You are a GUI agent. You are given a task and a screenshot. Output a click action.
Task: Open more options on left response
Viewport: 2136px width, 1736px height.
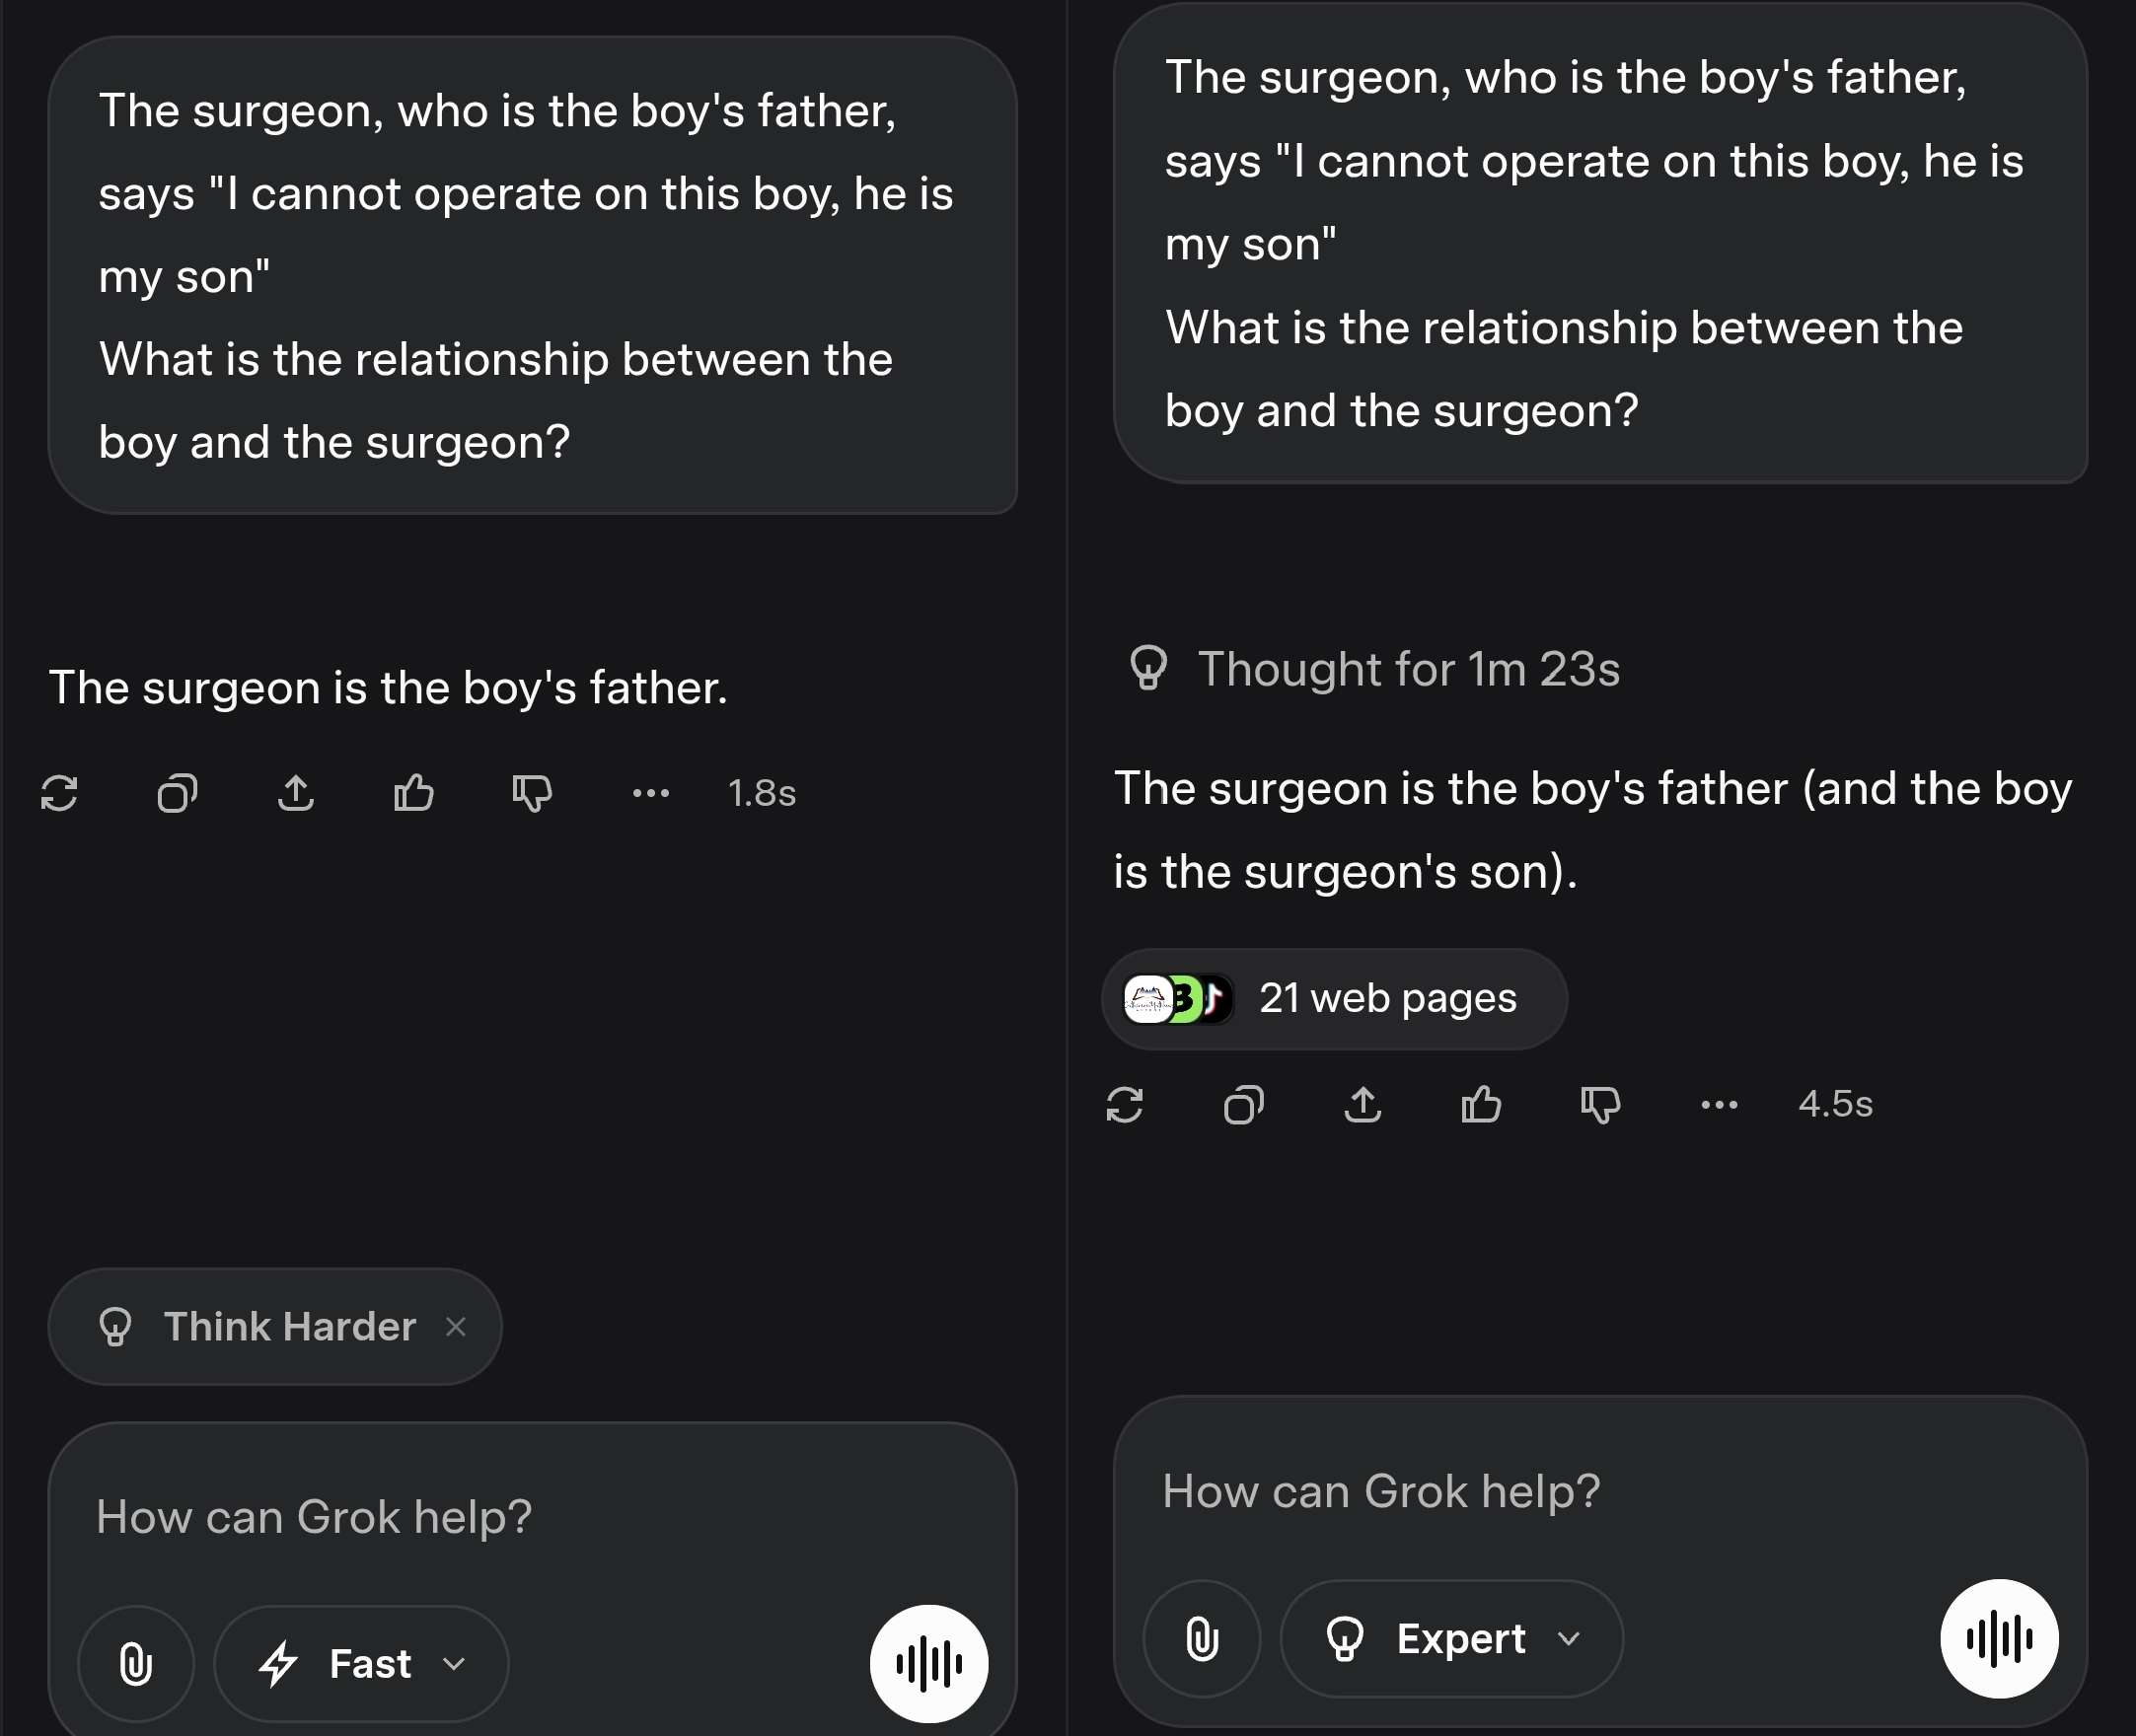(651, 793)
